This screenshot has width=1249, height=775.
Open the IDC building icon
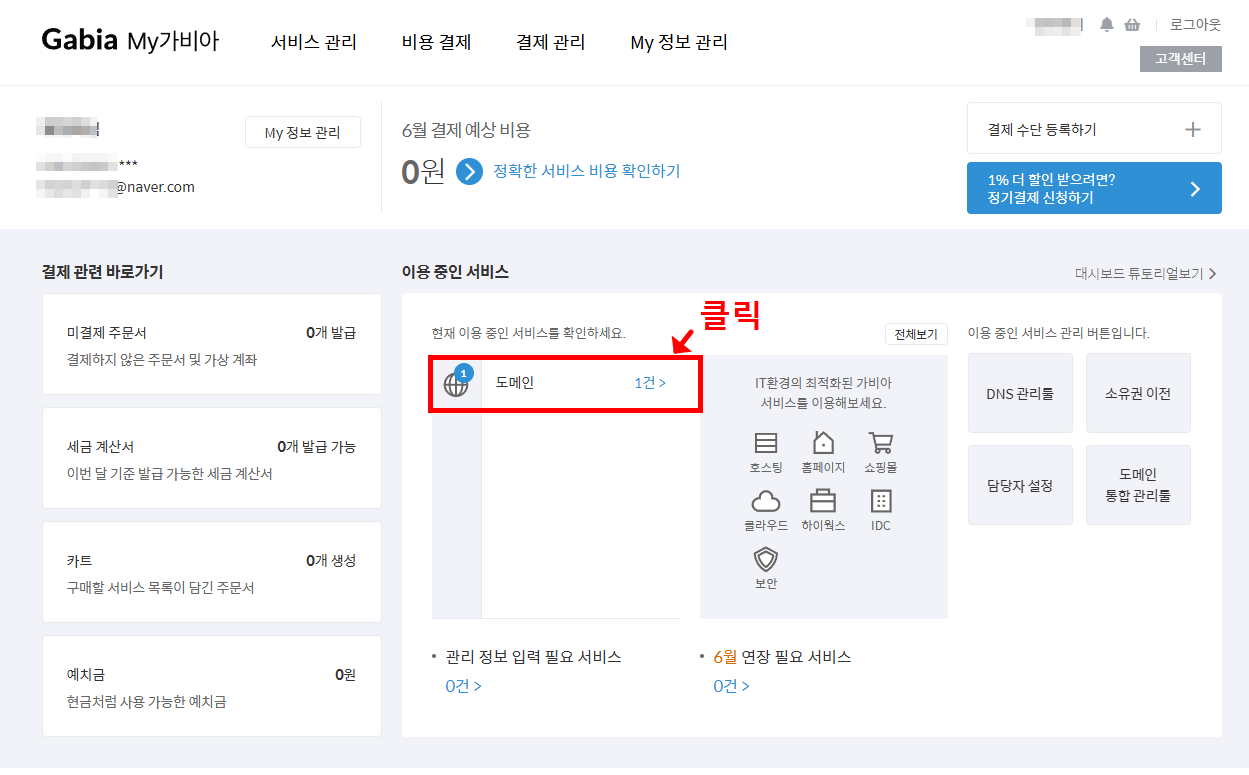point(881,501)
